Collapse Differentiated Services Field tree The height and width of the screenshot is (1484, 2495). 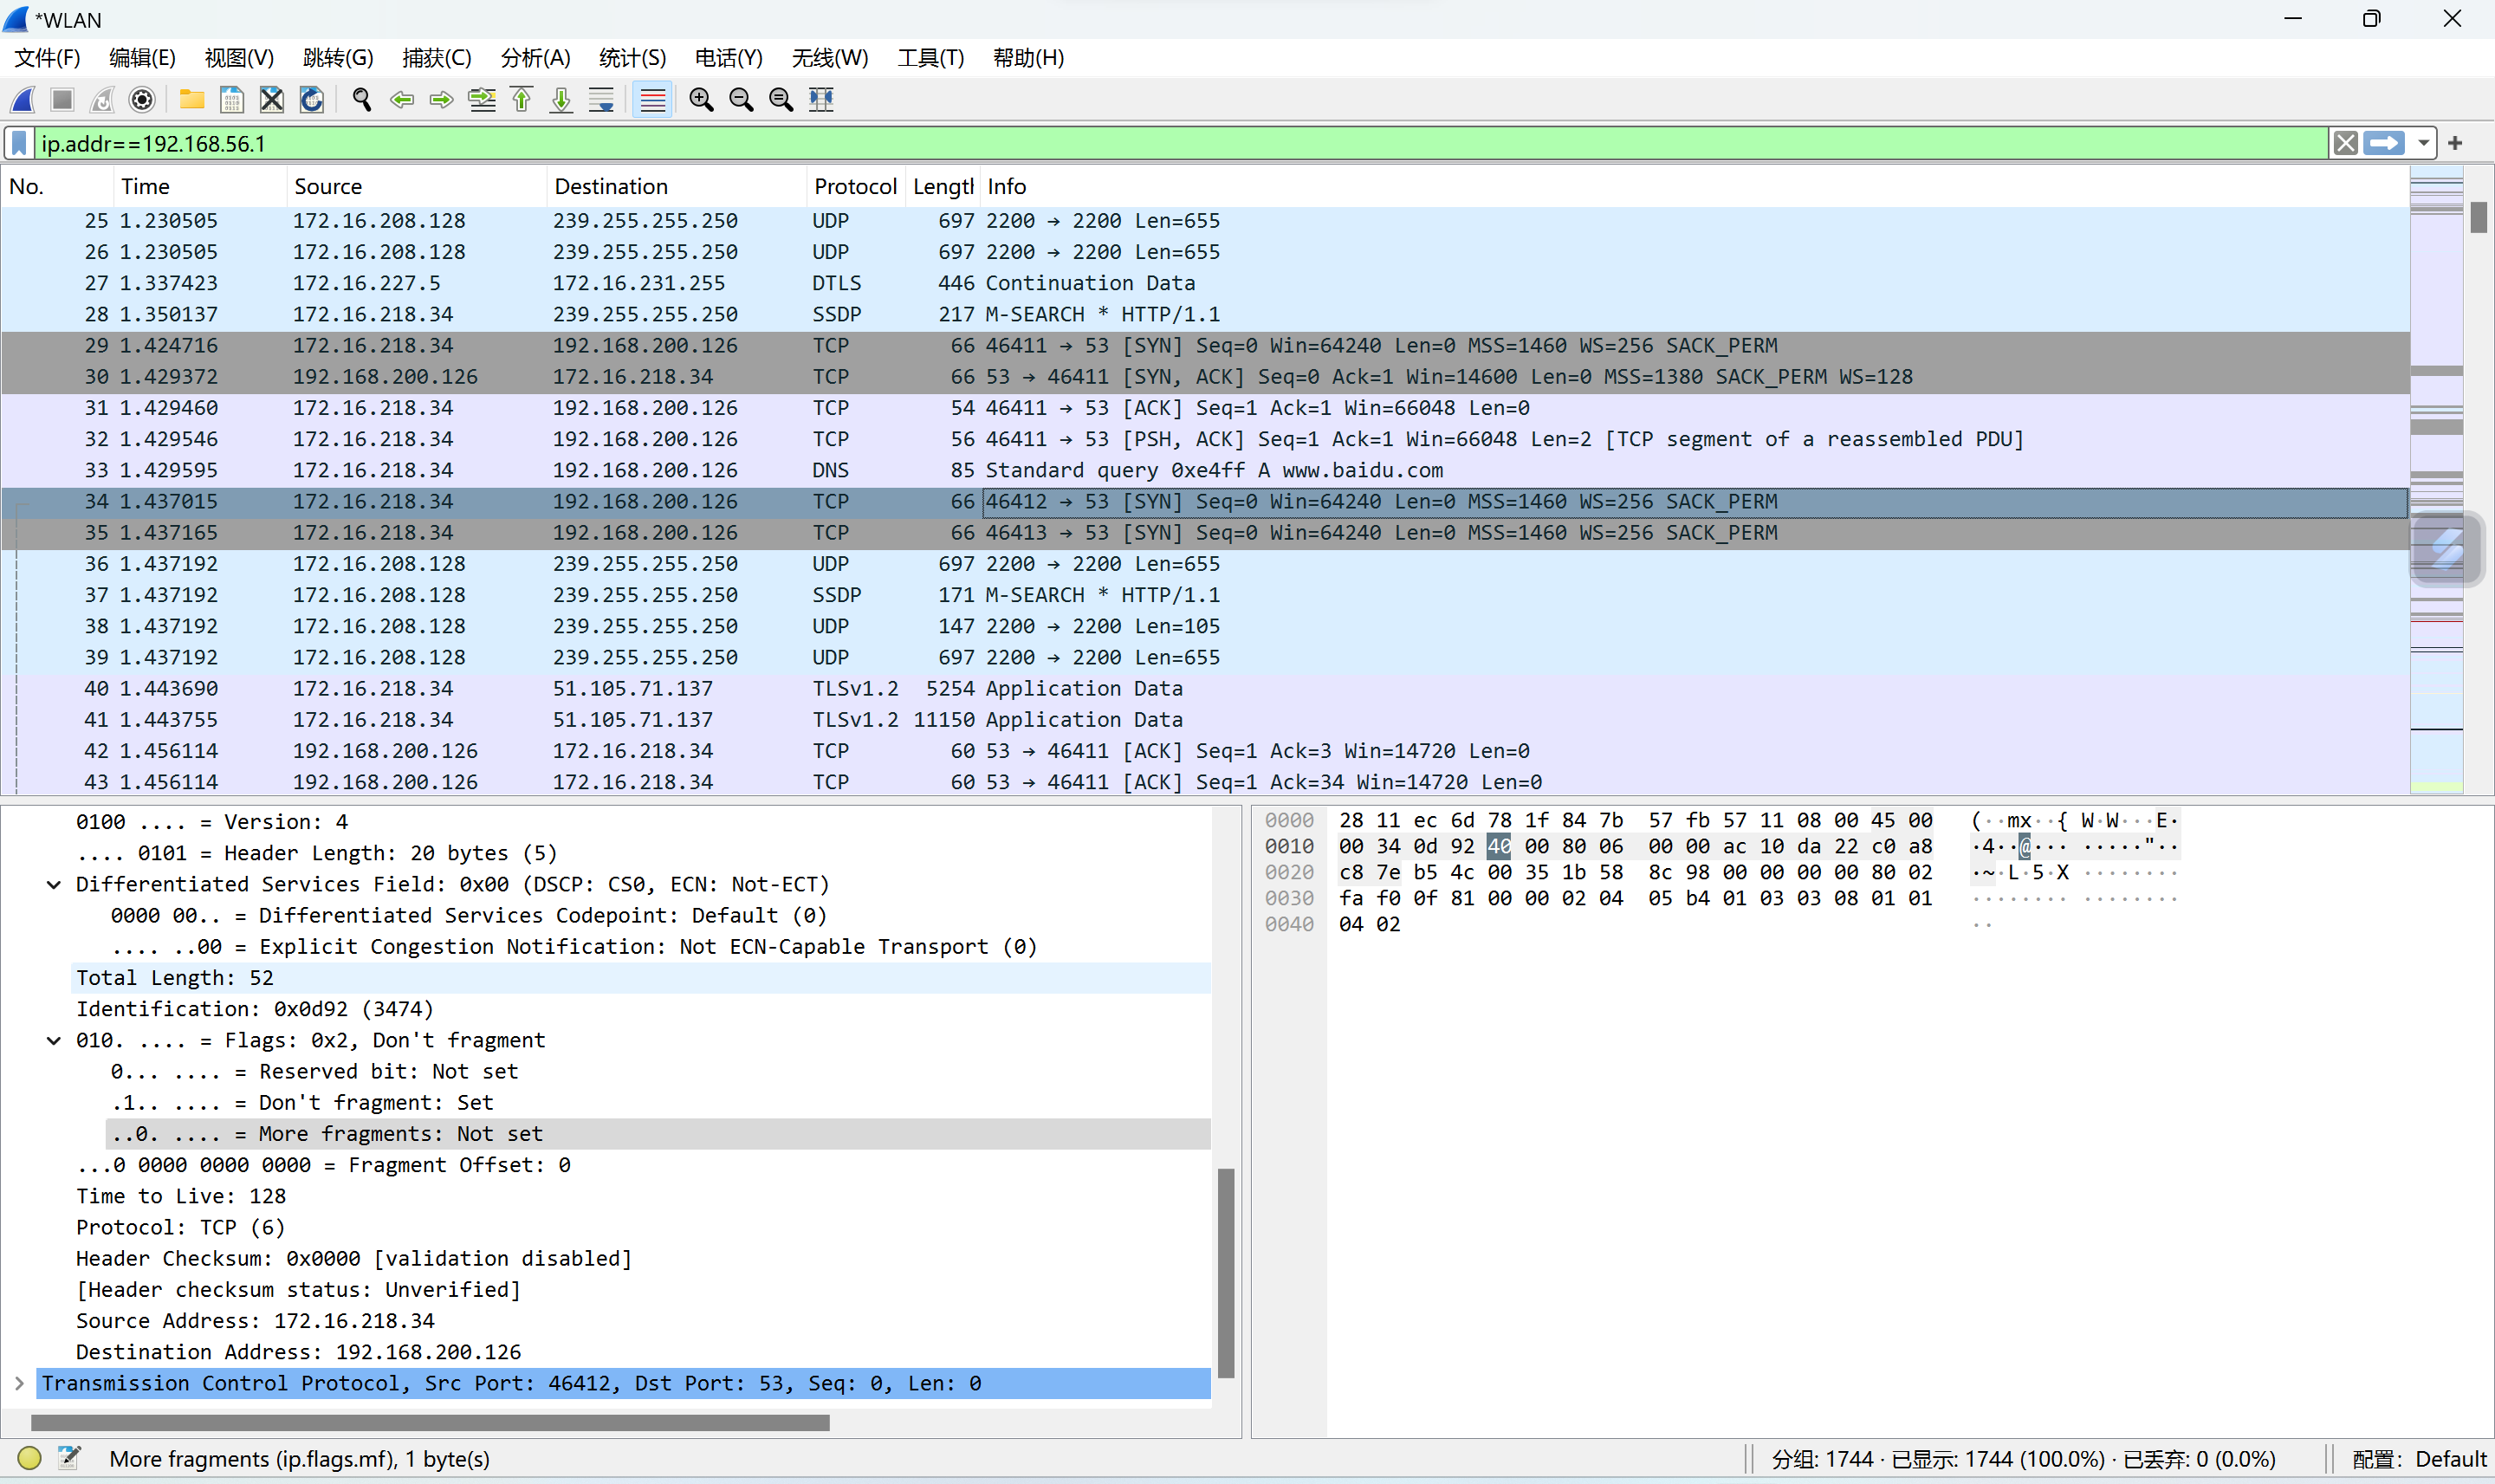(x=54, y=884)
